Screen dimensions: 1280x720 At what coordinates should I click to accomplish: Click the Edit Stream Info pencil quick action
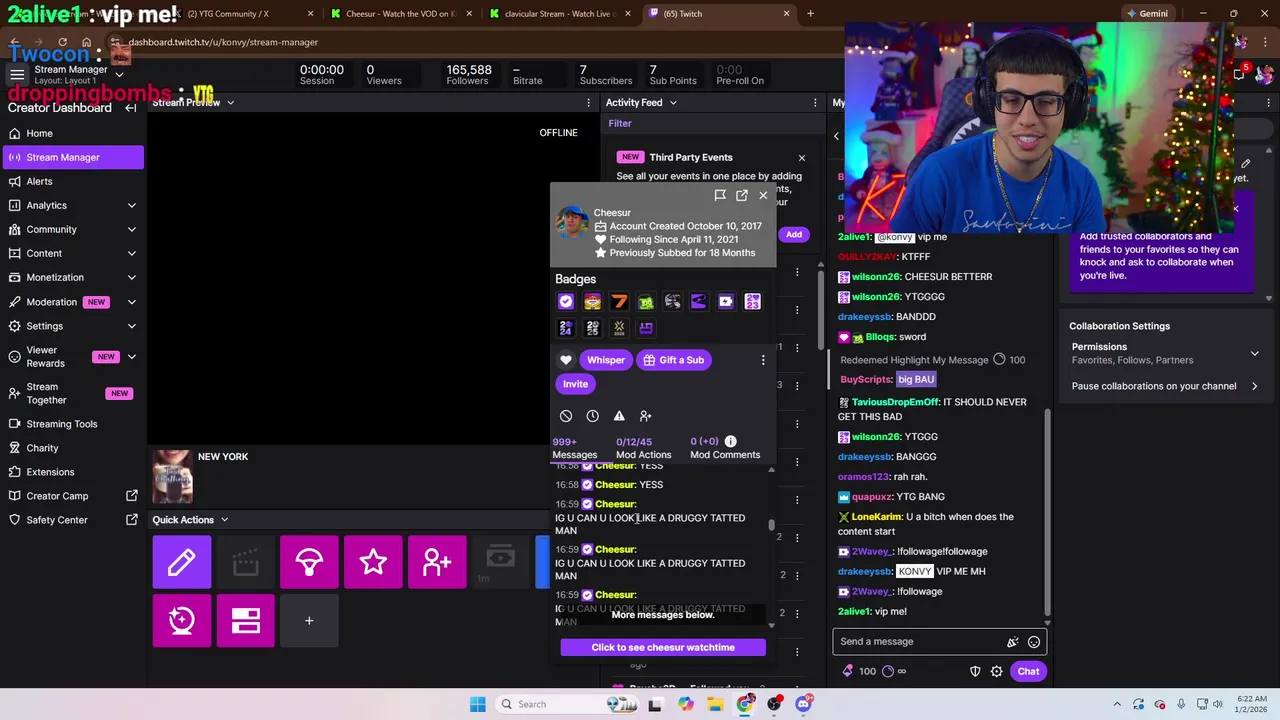pos(182,562)
